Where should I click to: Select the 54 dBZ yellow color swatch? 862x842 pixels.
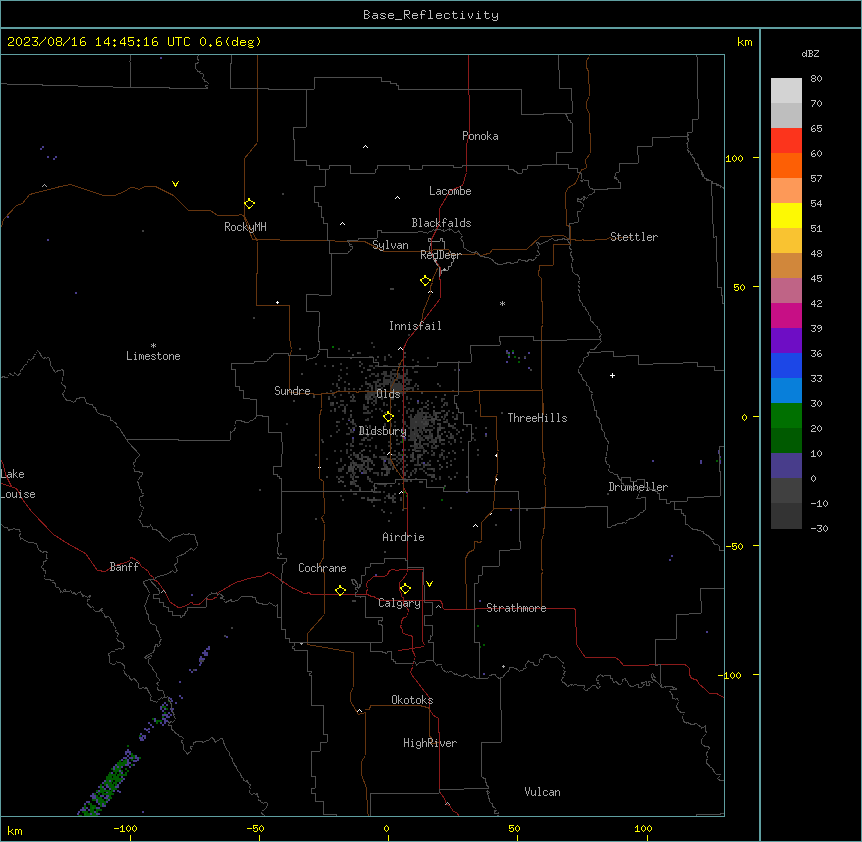tap(786, 215)
